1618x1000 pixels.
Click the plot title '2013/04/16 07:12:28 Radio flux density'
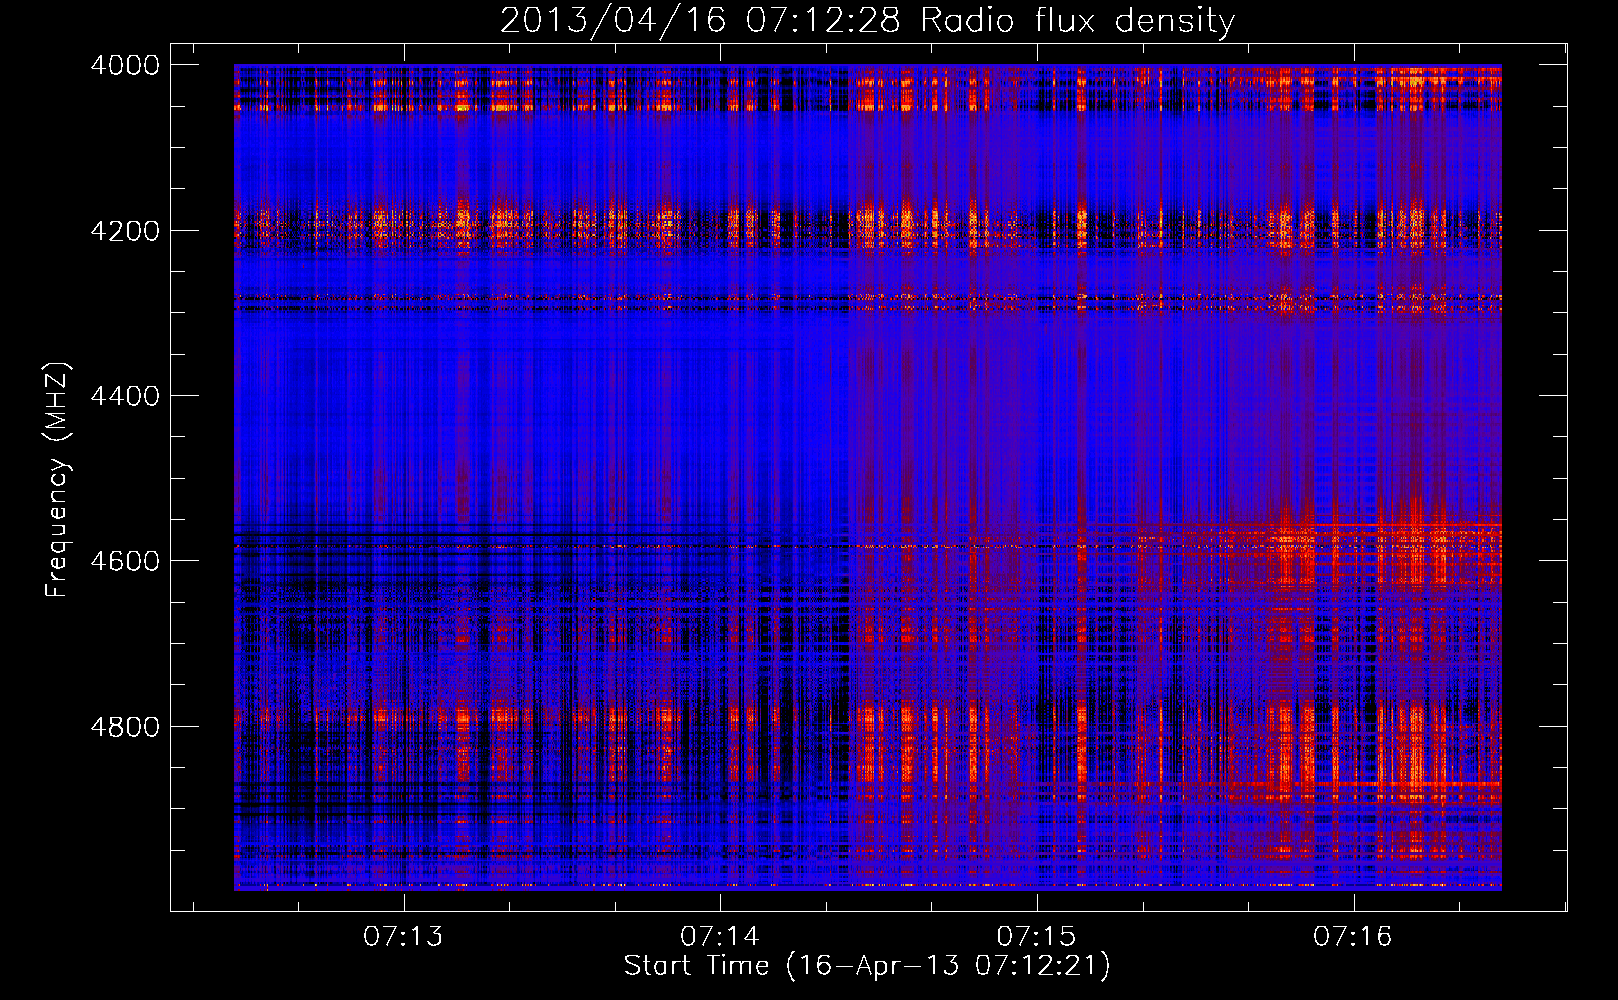click(x=867, y=20)
